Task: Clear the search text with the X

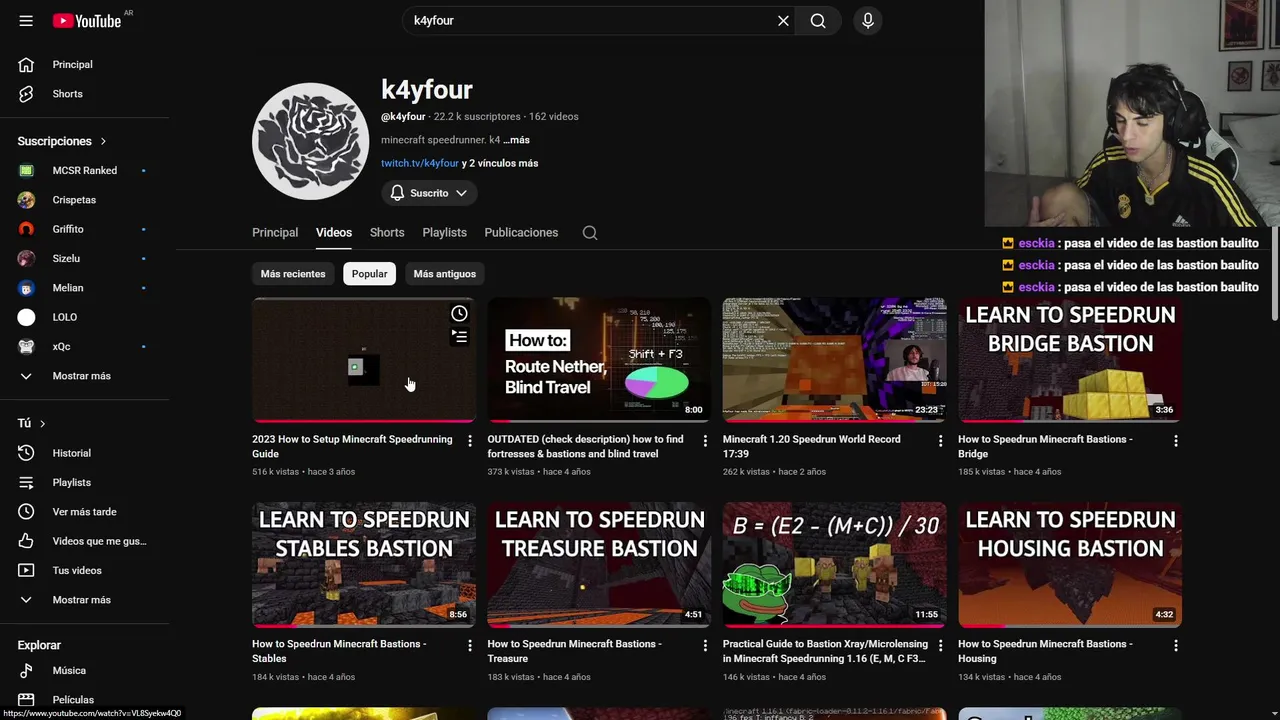Action: point(783,20)
